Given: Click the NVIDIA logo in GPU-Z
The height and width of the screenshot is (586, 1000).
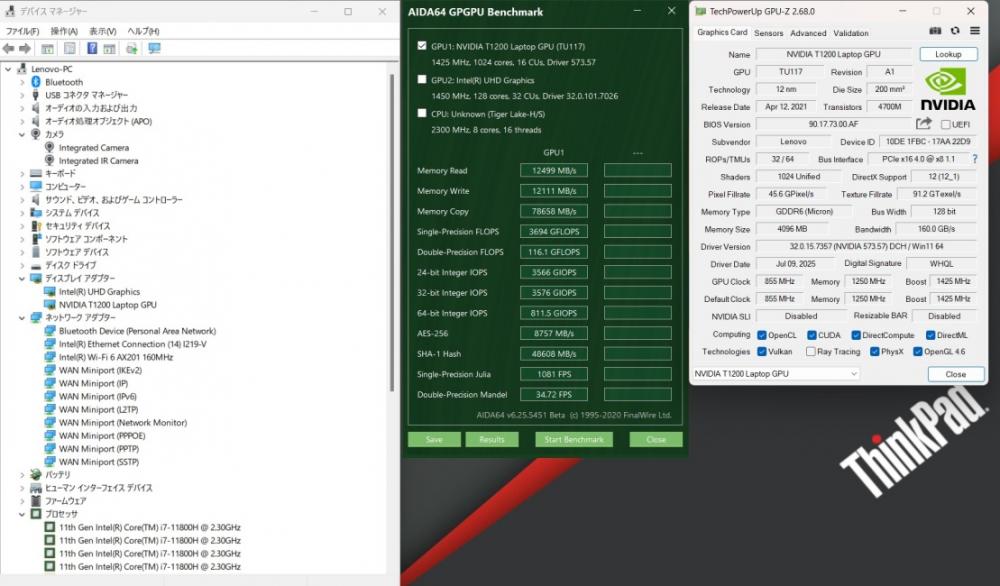Looking at the screenshot, I should click(x=947, y=90).
